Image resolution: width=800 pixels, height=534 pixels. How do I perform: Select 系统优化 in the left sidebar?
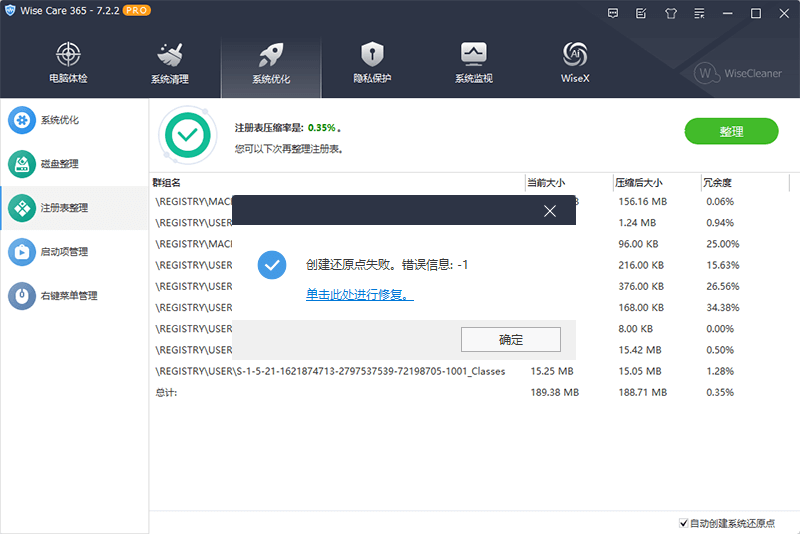[74, 120]
